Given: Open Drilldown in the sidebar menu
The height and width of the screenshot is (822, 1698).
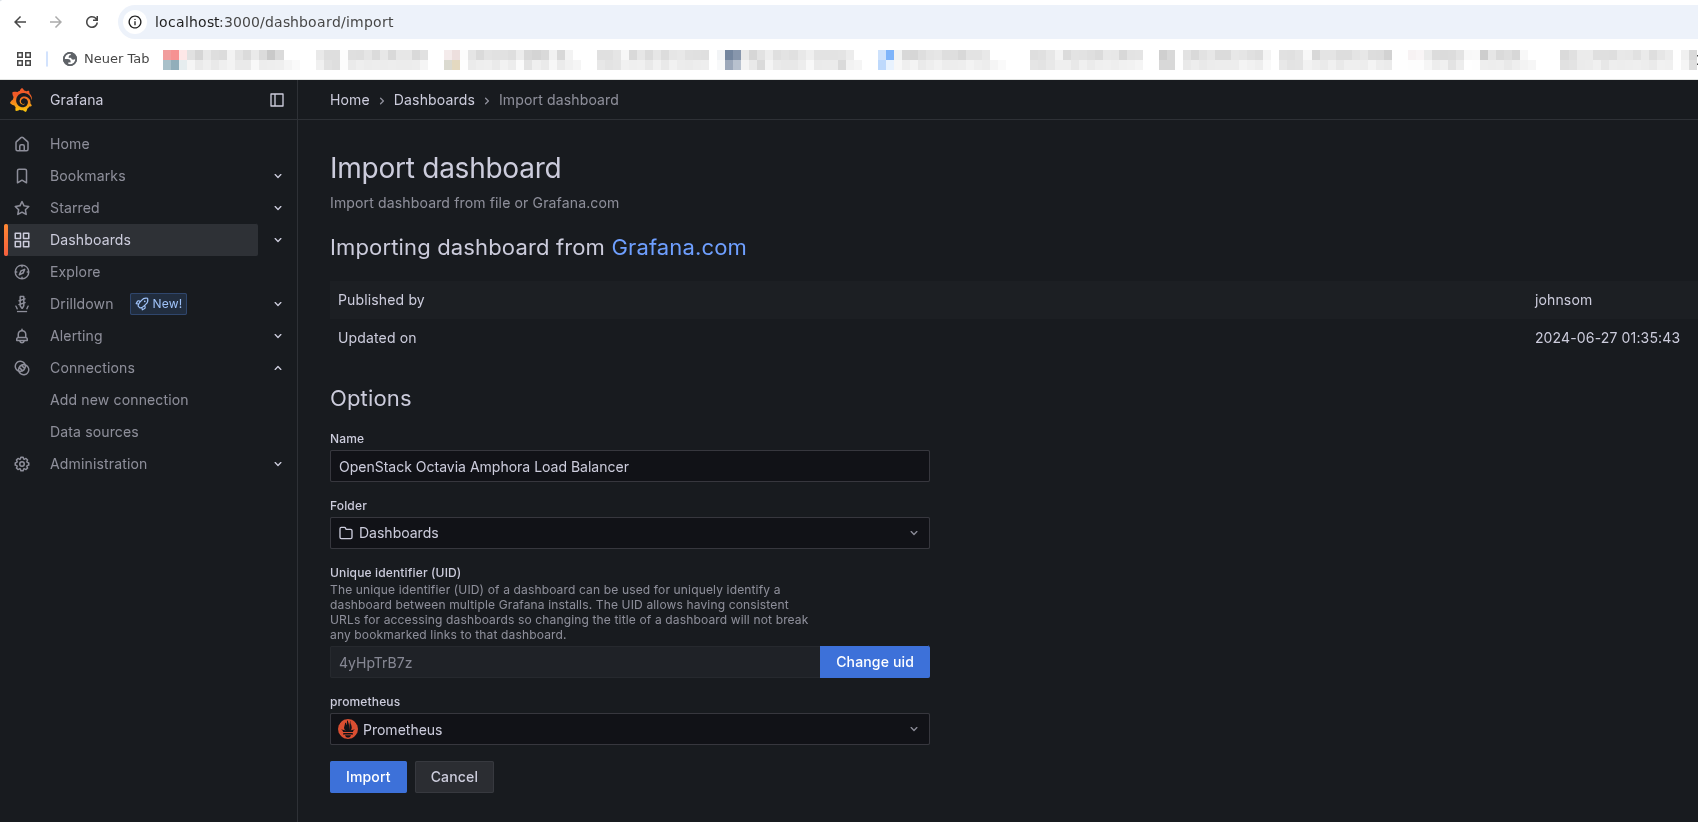Looking at the screenshot, I should (81, 304).
